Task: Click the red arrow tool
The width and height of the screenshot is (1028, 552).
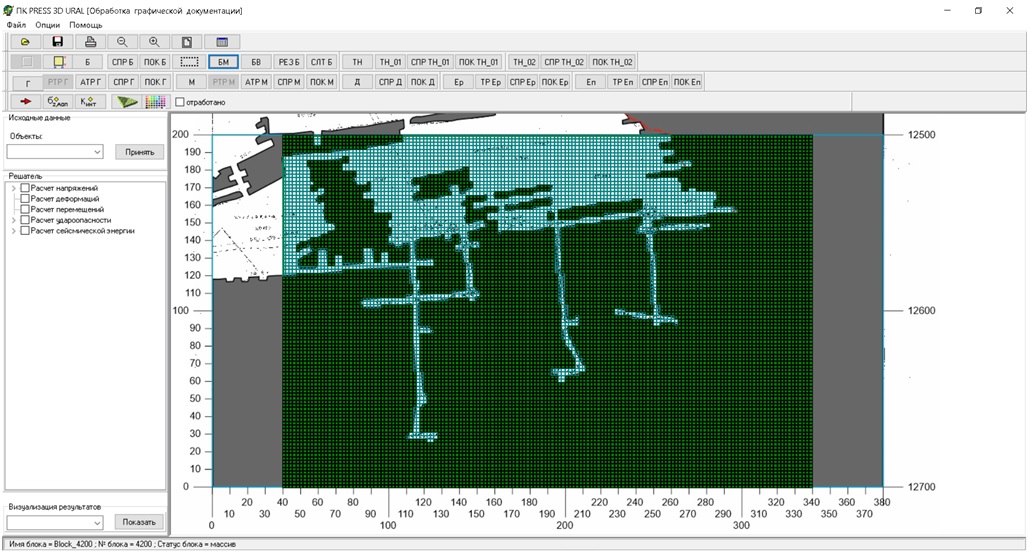Action: (x=26, y=102)
